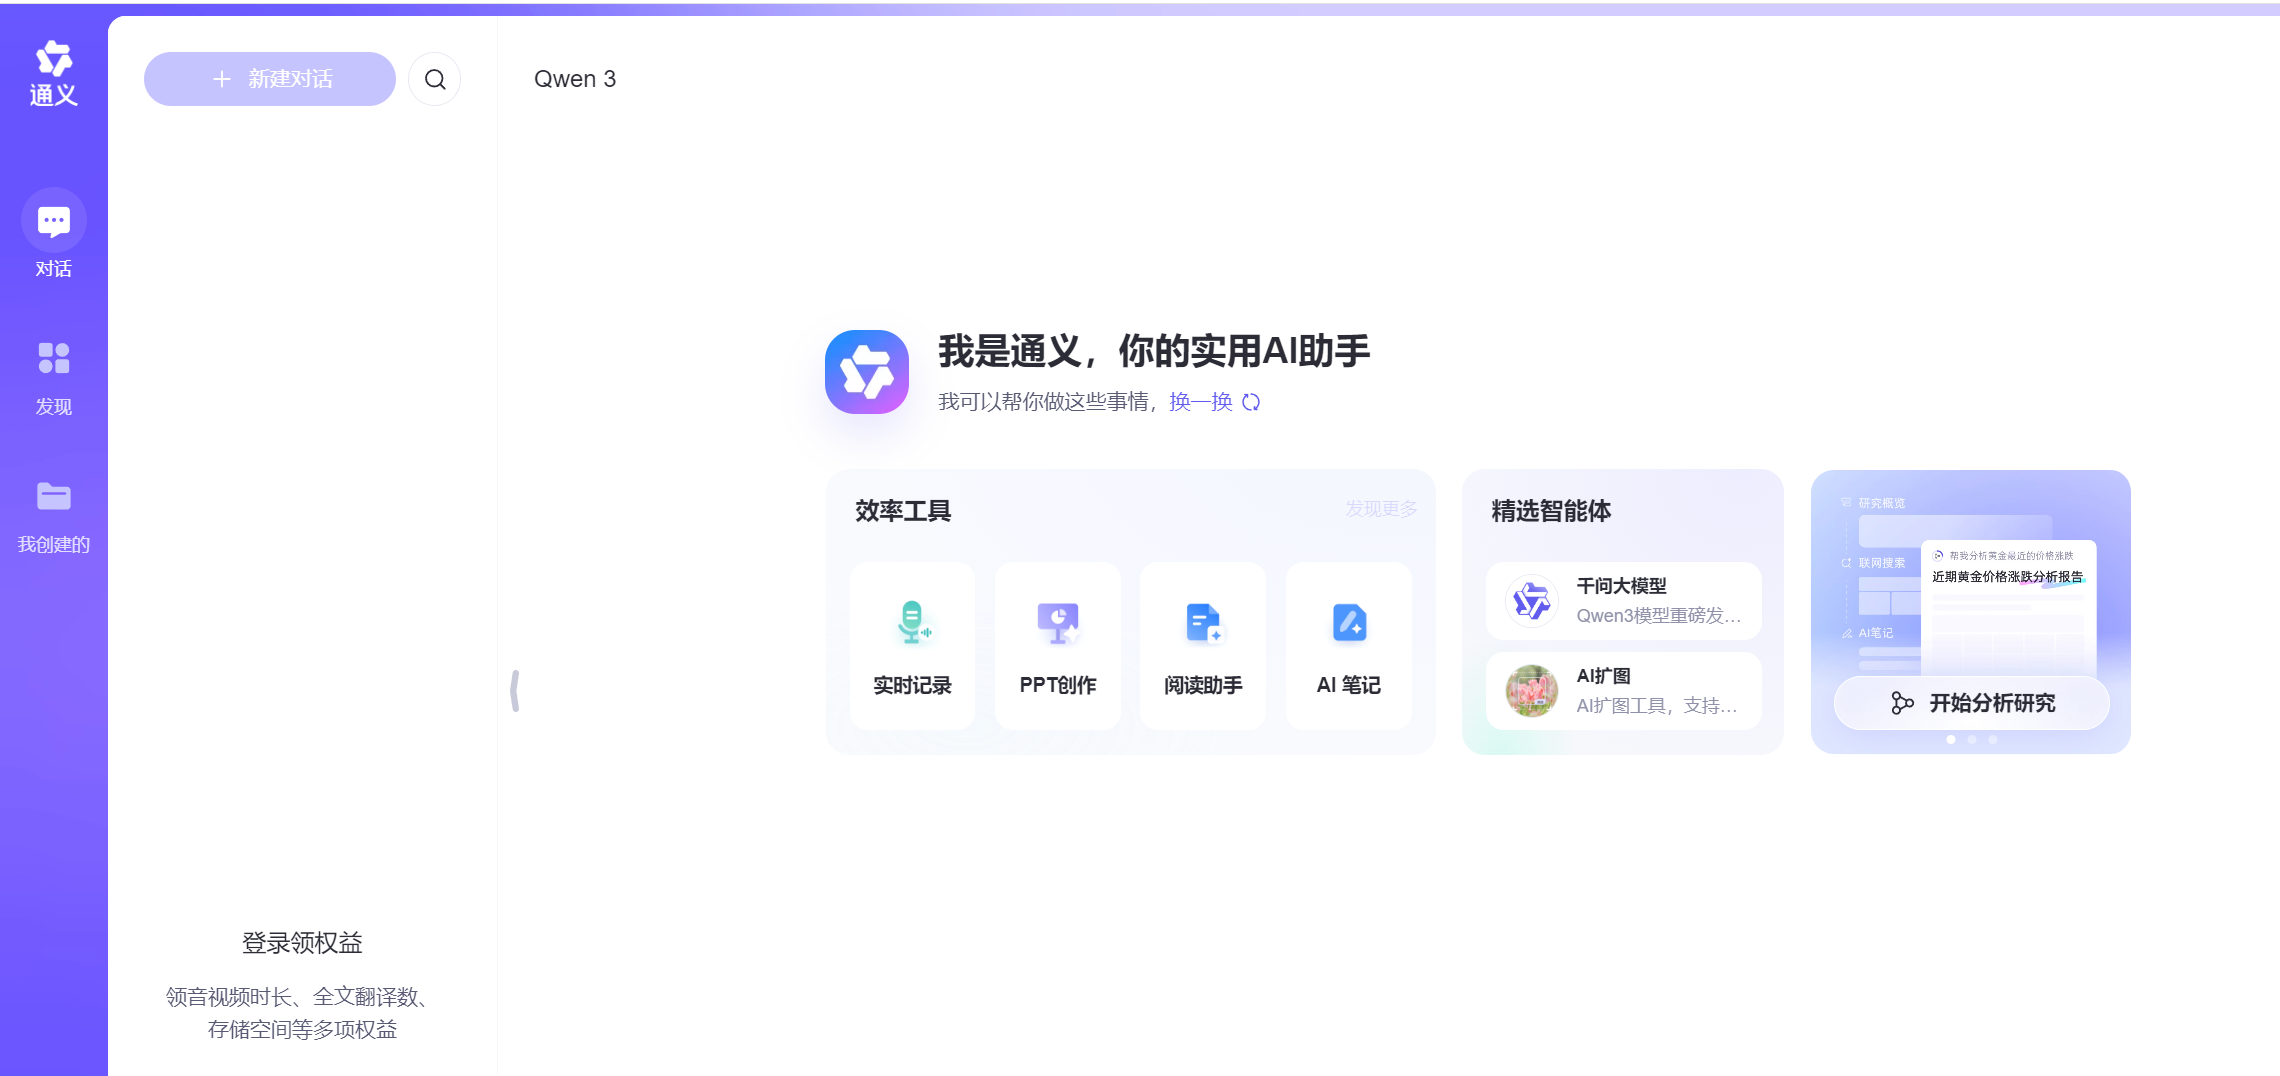2280x1076 pixels.
Task: Open the AI扩图 agent card
Action: [x=1624, y=691]
